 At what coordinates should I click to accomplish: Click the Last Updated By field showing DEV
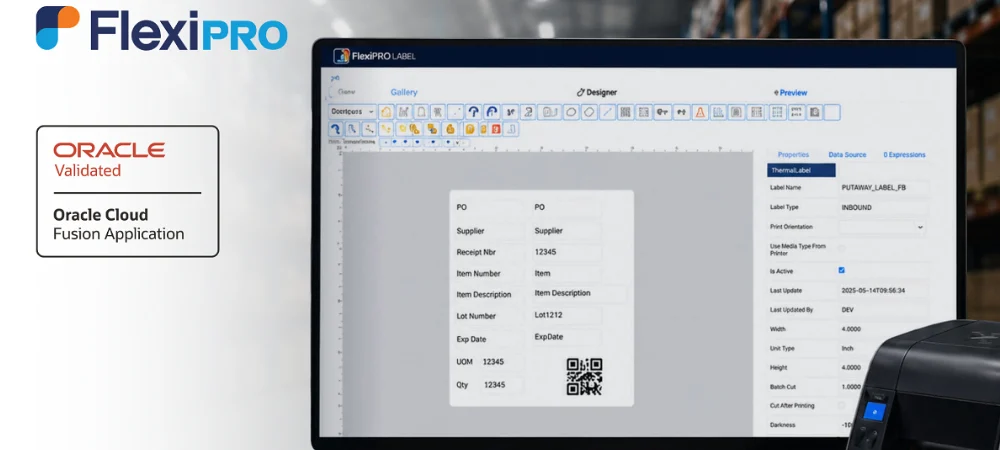pyautogui.click(x=883, y=310)
